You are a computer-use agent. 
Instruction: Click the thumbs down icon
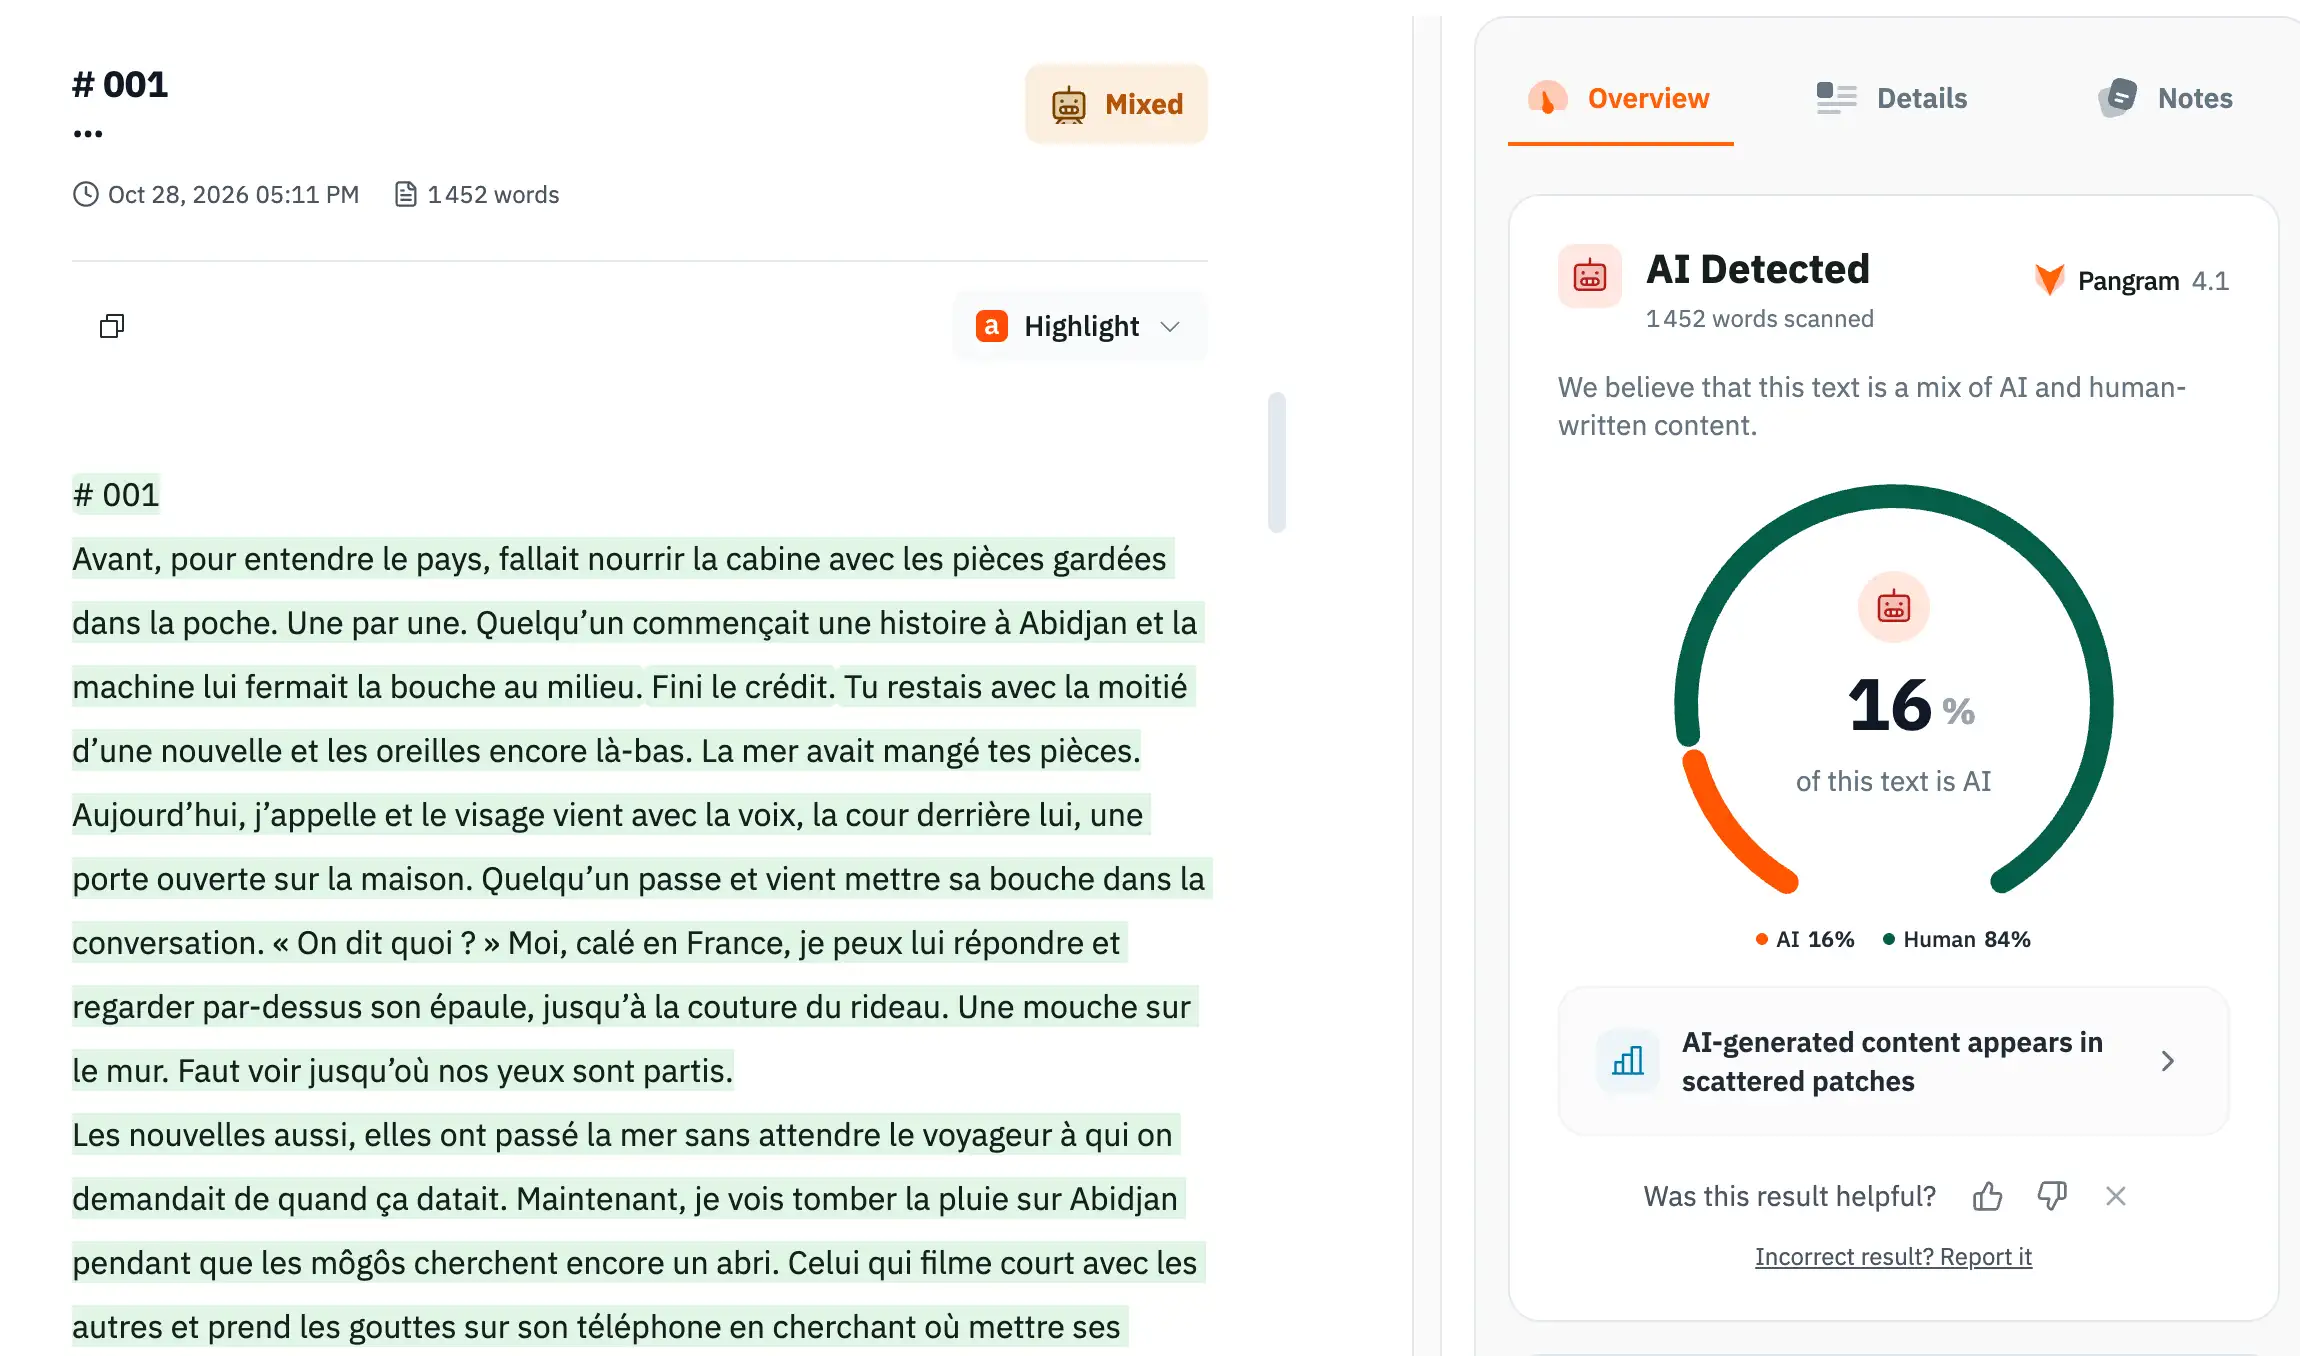point(2052,1196)
